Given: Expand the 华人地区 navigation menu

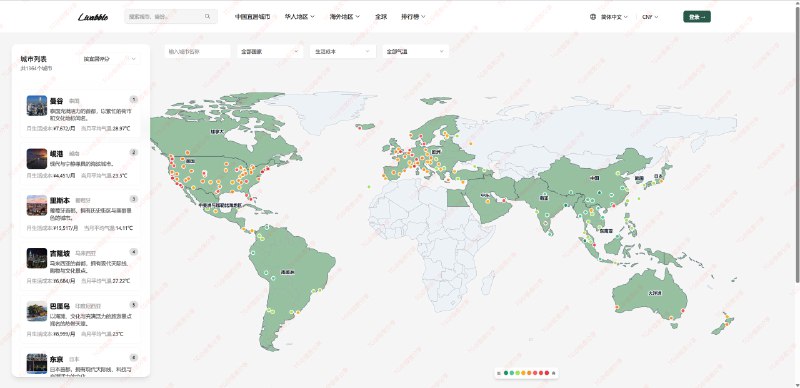Looking at the screenshot, I should point(299,17).
